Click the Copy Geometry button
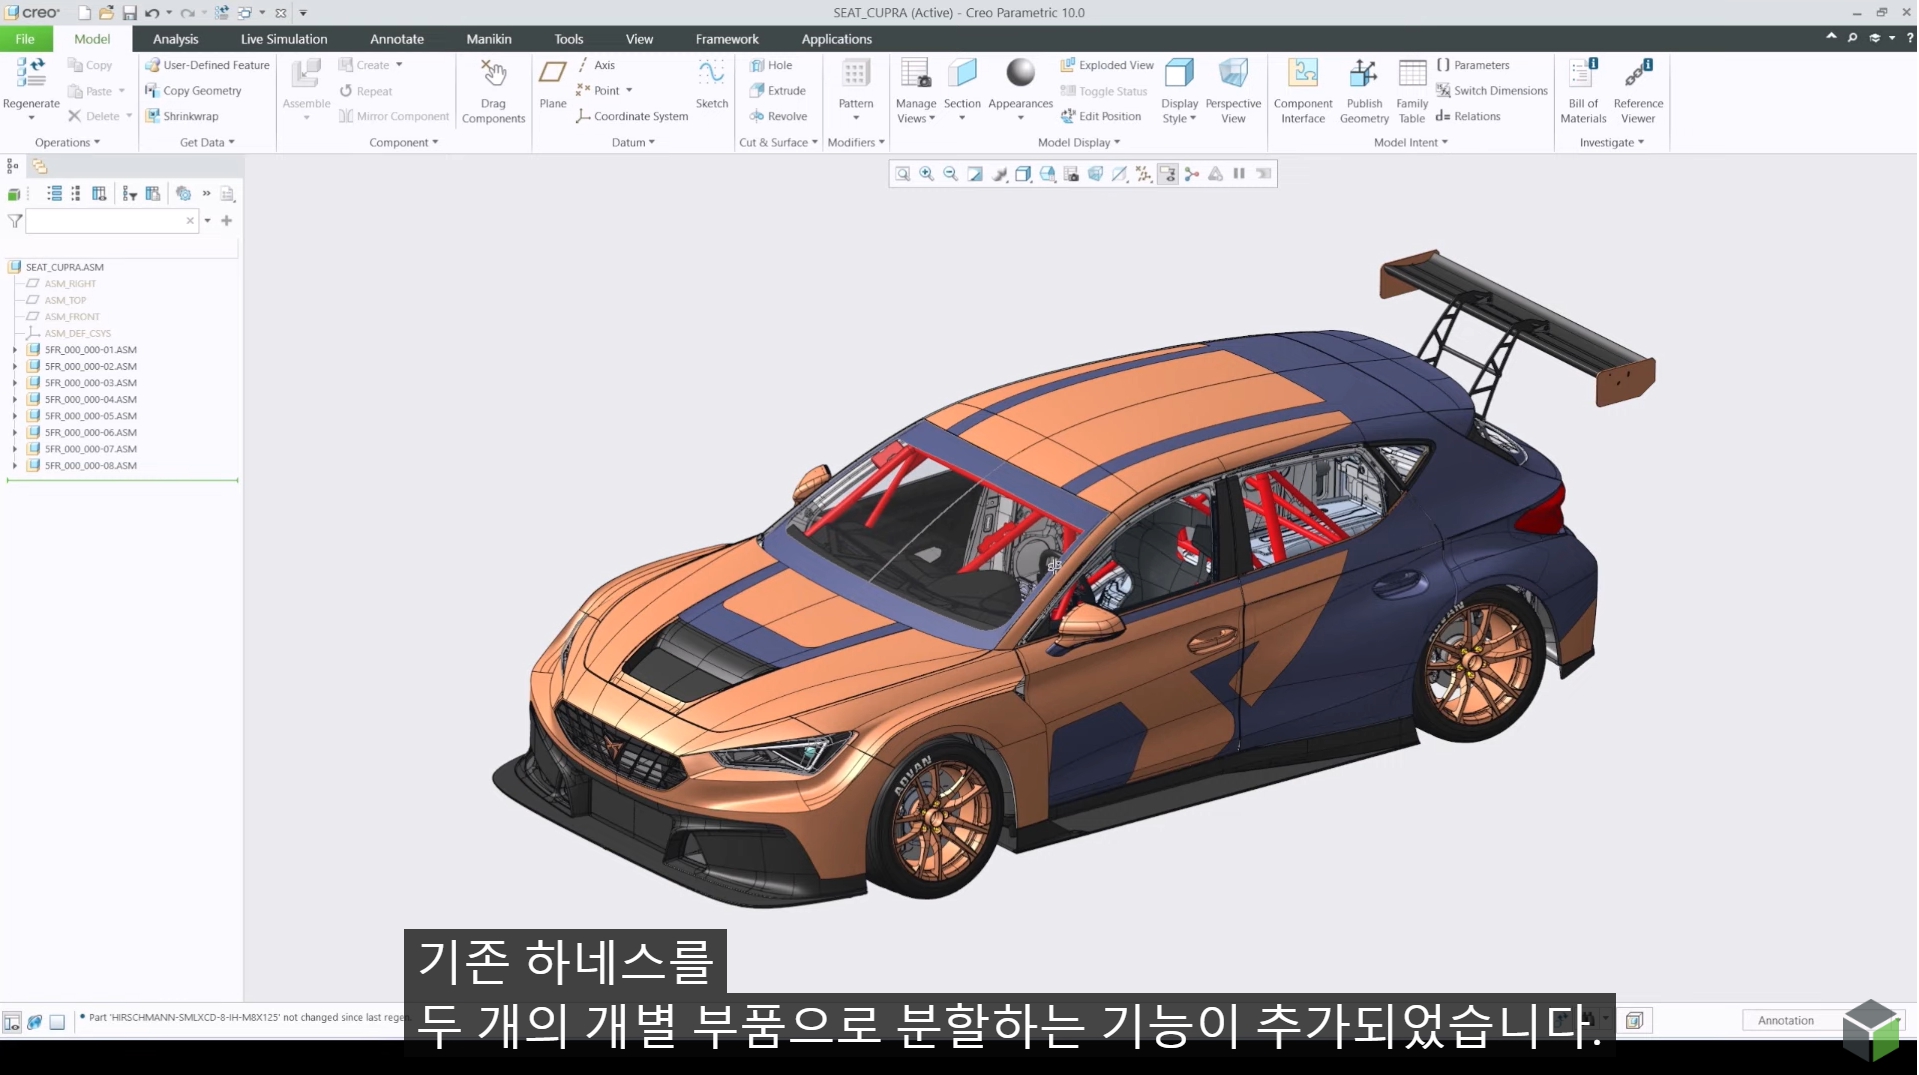Screen dimensions: 1919x1075 pos(193,91)
